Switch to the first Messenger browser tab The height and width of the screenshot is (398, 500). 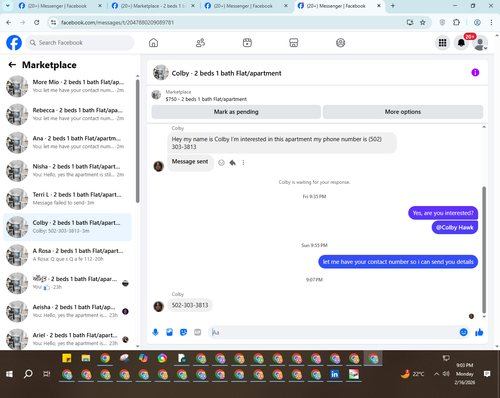60,6
